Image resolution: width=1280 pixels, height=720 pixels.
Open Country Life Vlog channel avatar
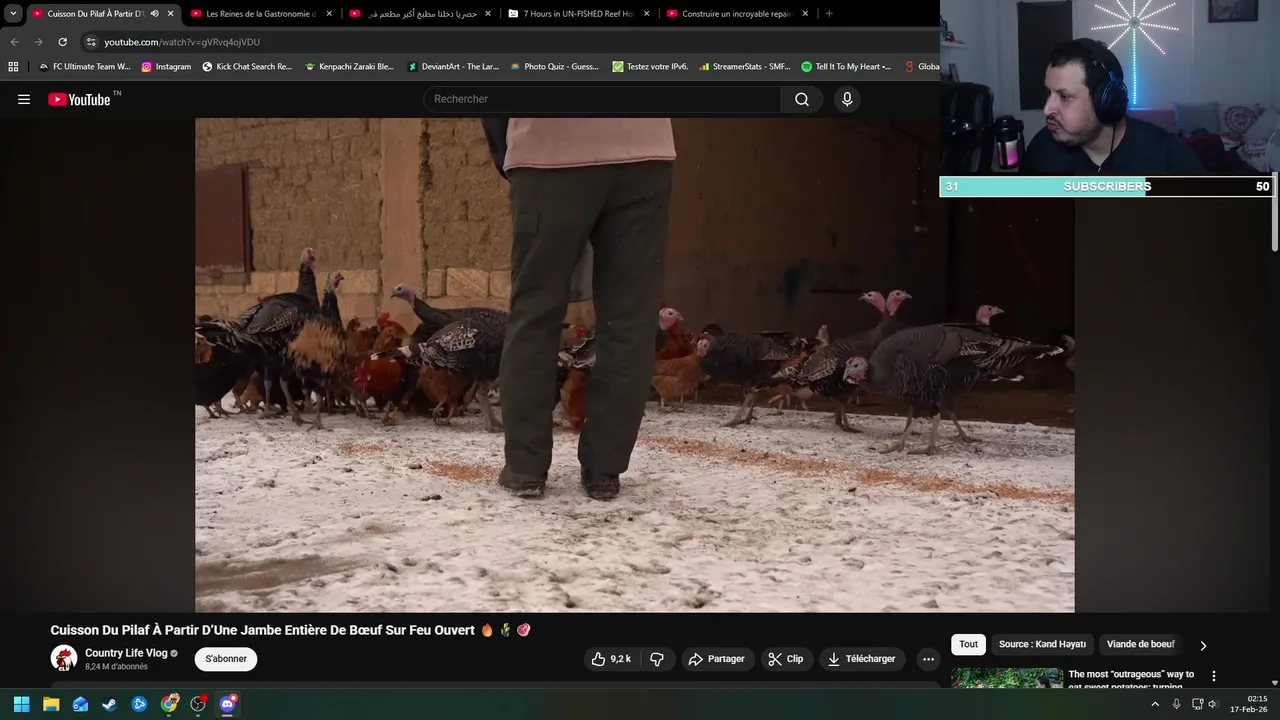[x=64, y=658]
